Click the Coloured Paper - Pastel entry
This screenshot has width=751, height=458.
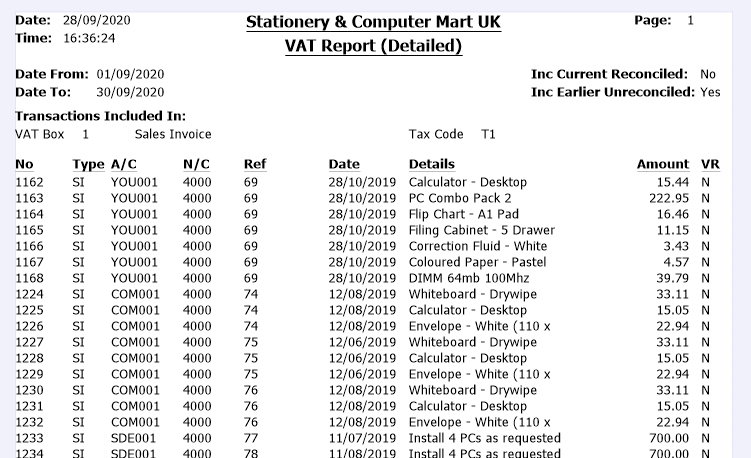point(474,262)
